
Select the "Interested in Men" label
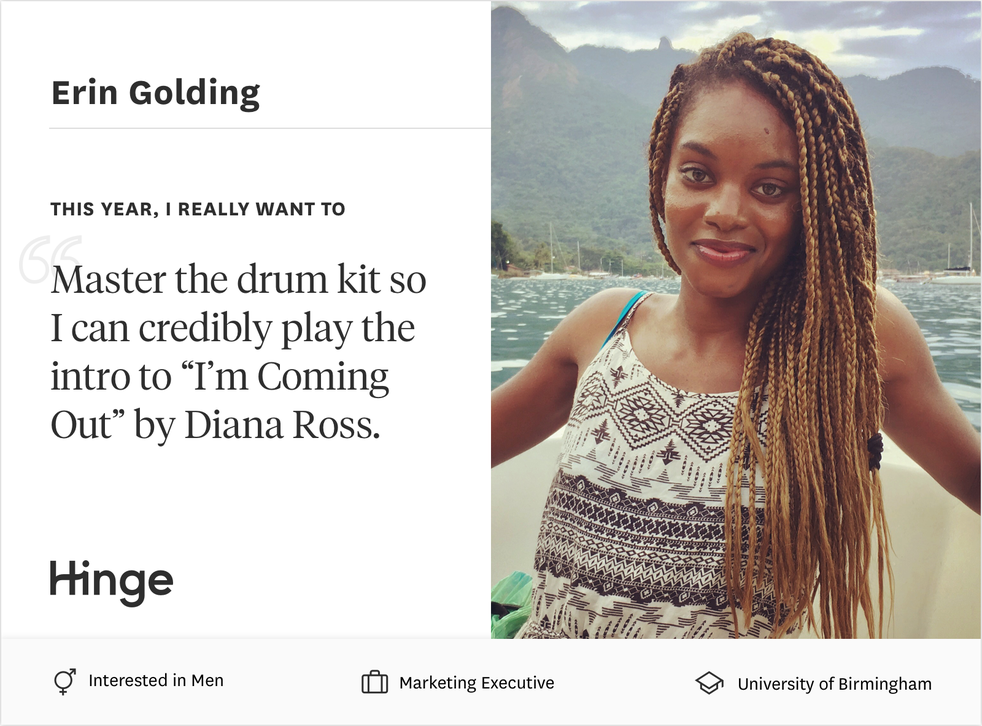pyautogui.click(x=156, y=680)
